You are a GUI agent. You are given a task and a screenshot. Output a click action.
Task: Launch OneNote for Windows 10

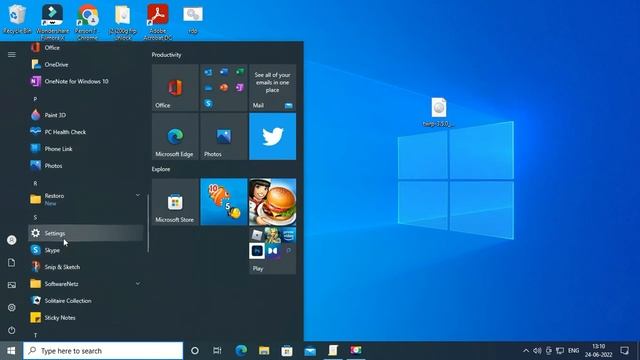(86, 81)
